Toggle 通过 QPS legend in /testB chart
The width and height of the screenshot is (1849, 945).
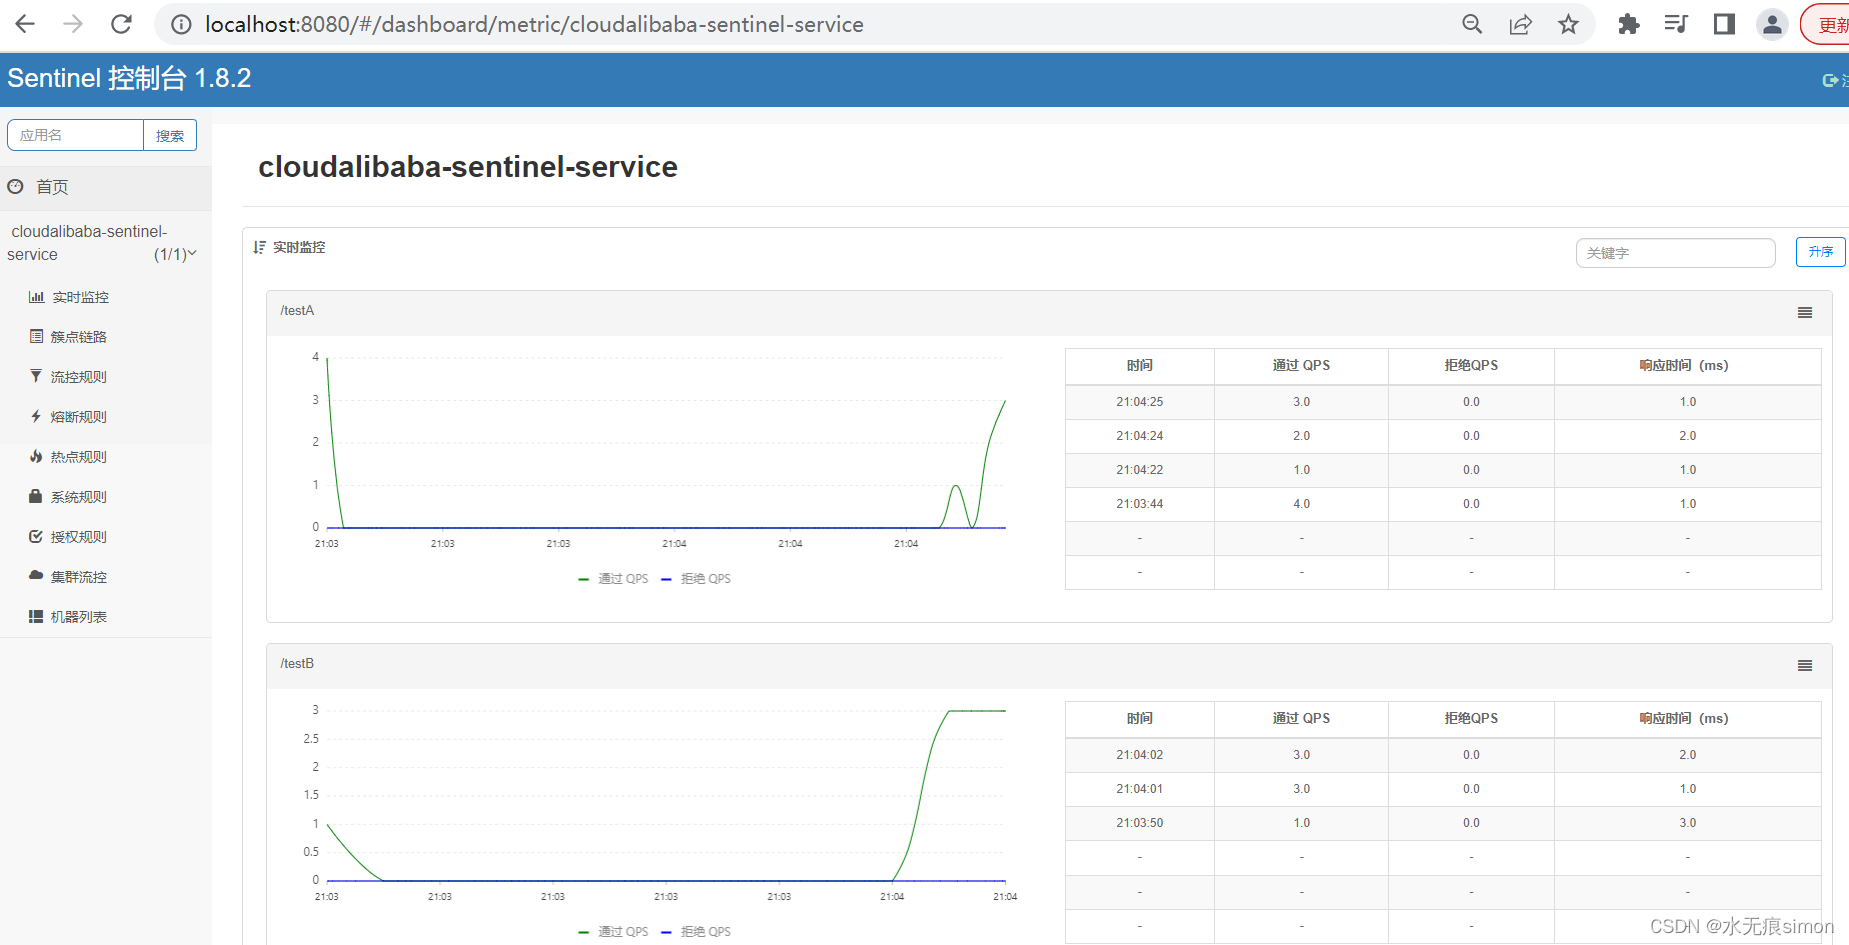click(613, 932)
